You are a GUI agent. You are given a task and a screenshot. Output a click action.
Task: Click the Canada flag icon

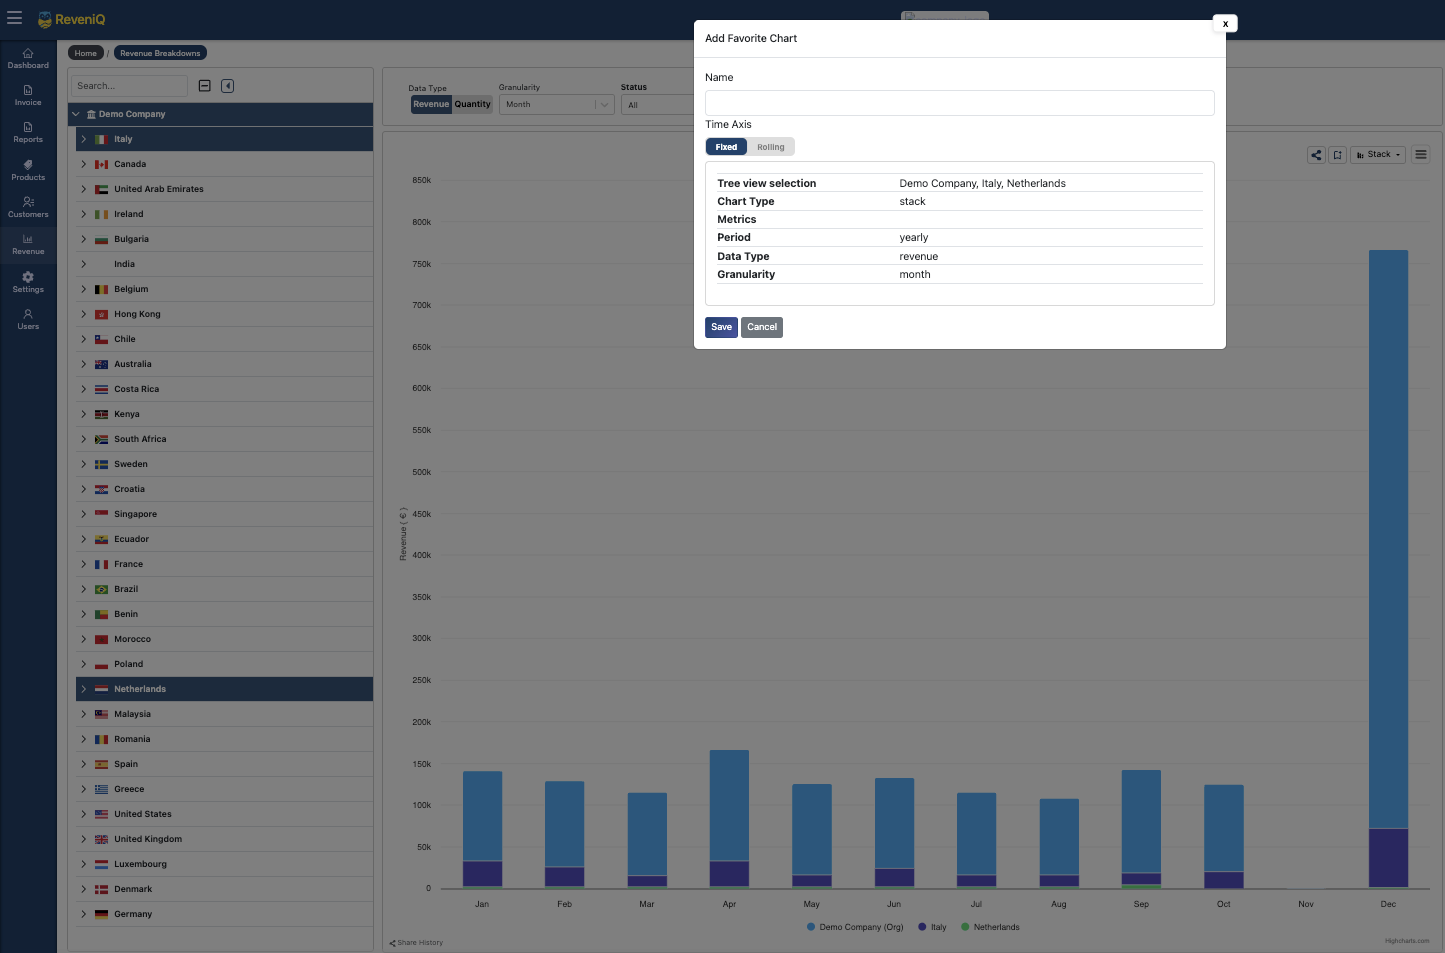101,164
